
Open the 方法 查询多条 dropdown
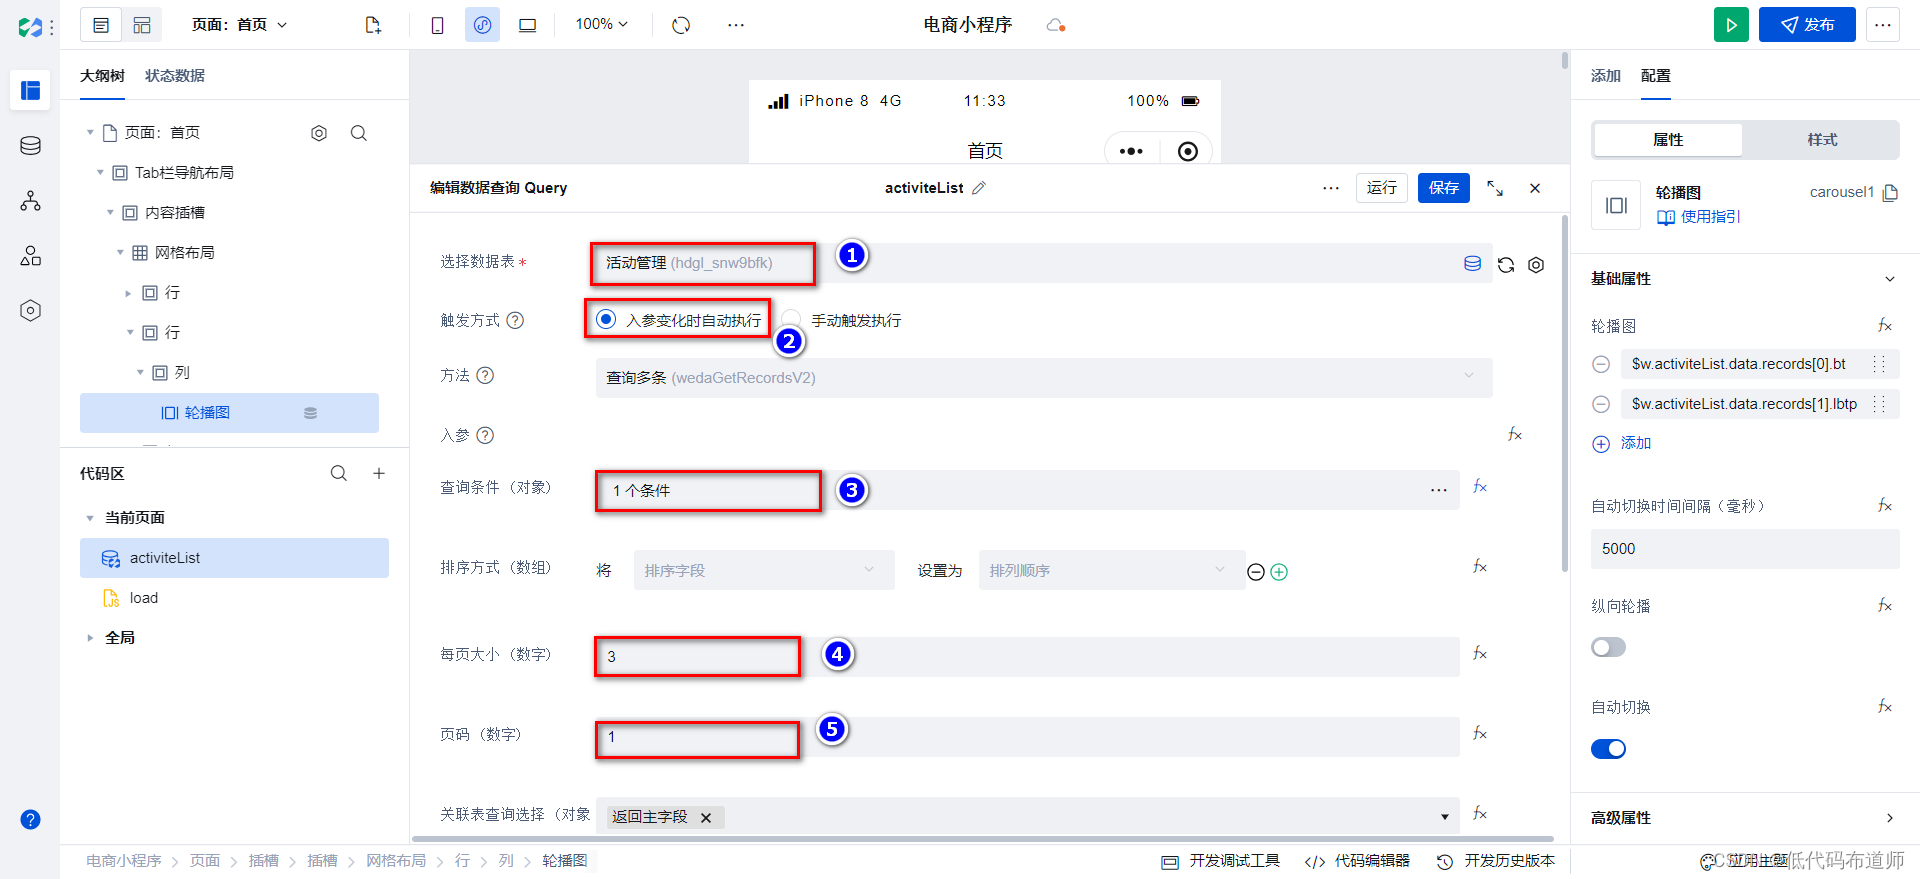[x=1044, y=378]
